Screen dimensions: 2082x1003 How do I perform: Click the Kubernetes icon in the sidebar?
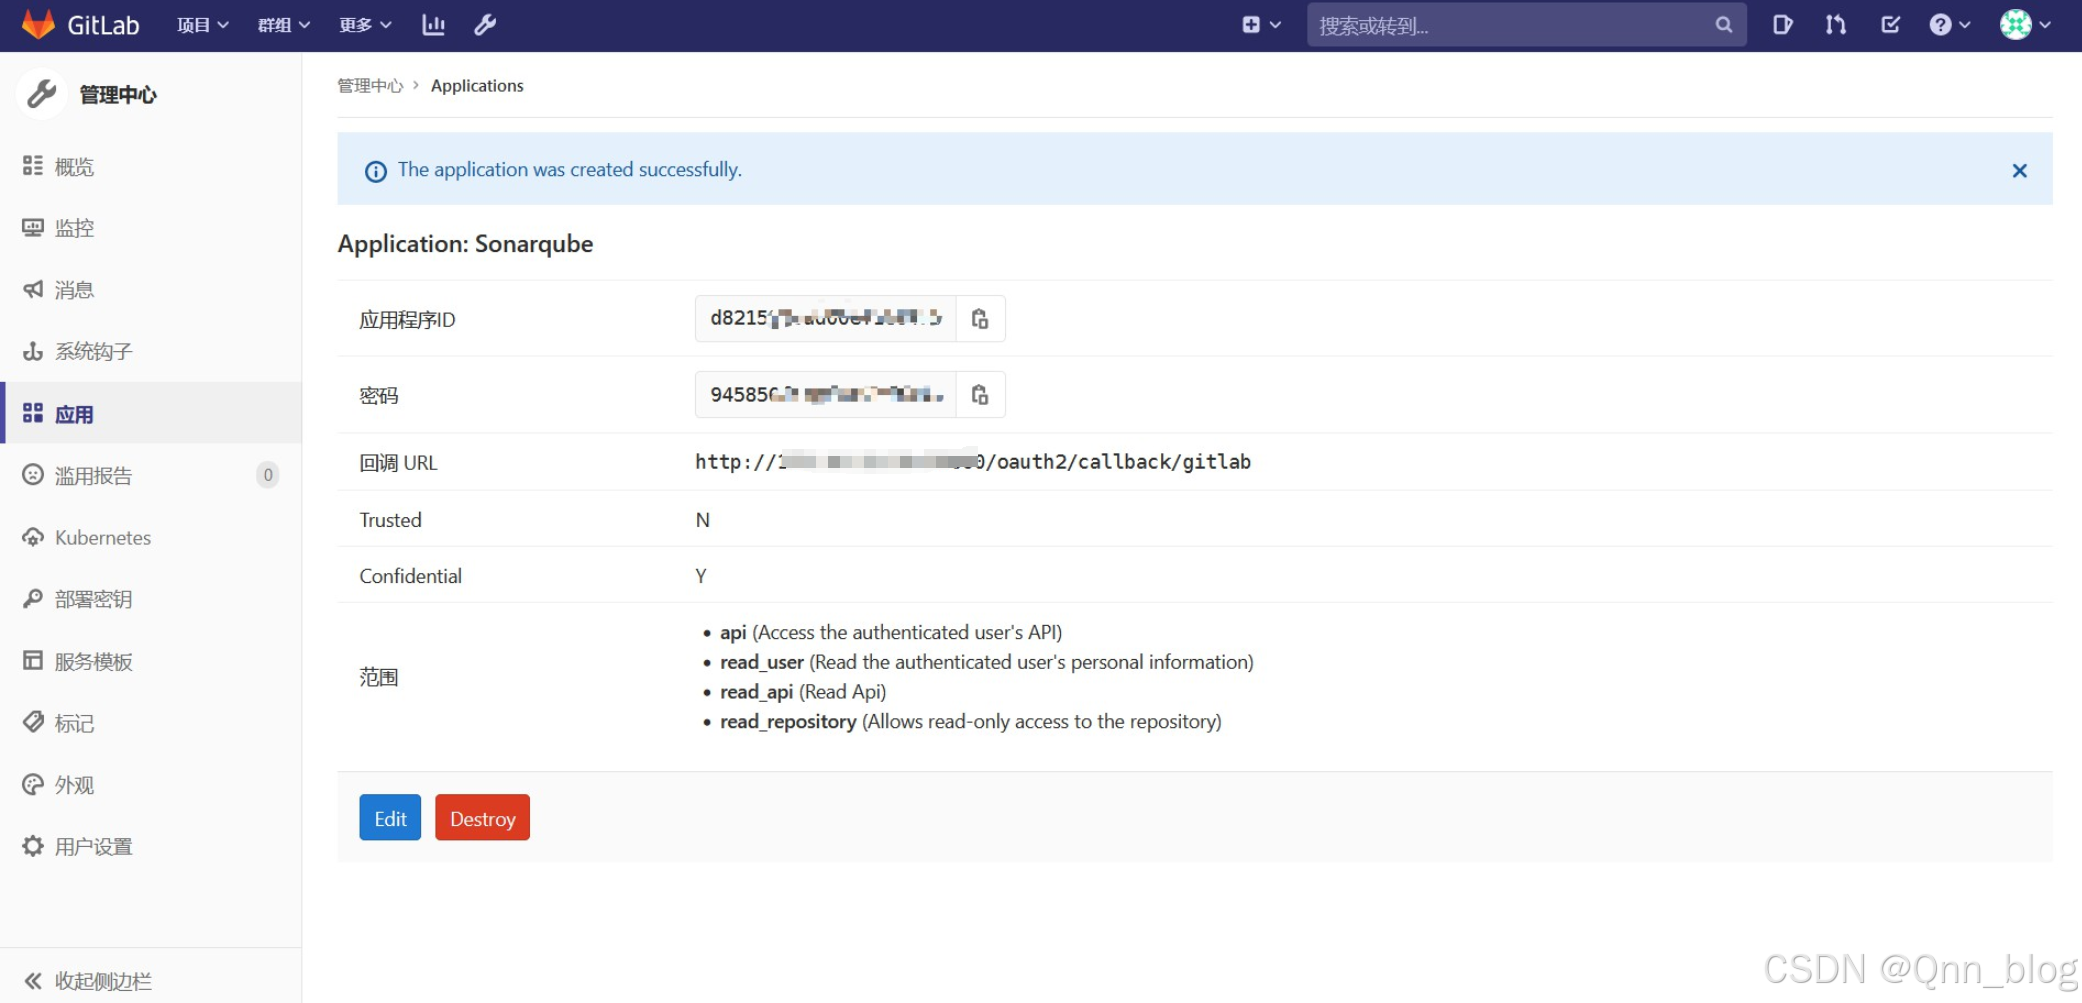coord(33,537)
